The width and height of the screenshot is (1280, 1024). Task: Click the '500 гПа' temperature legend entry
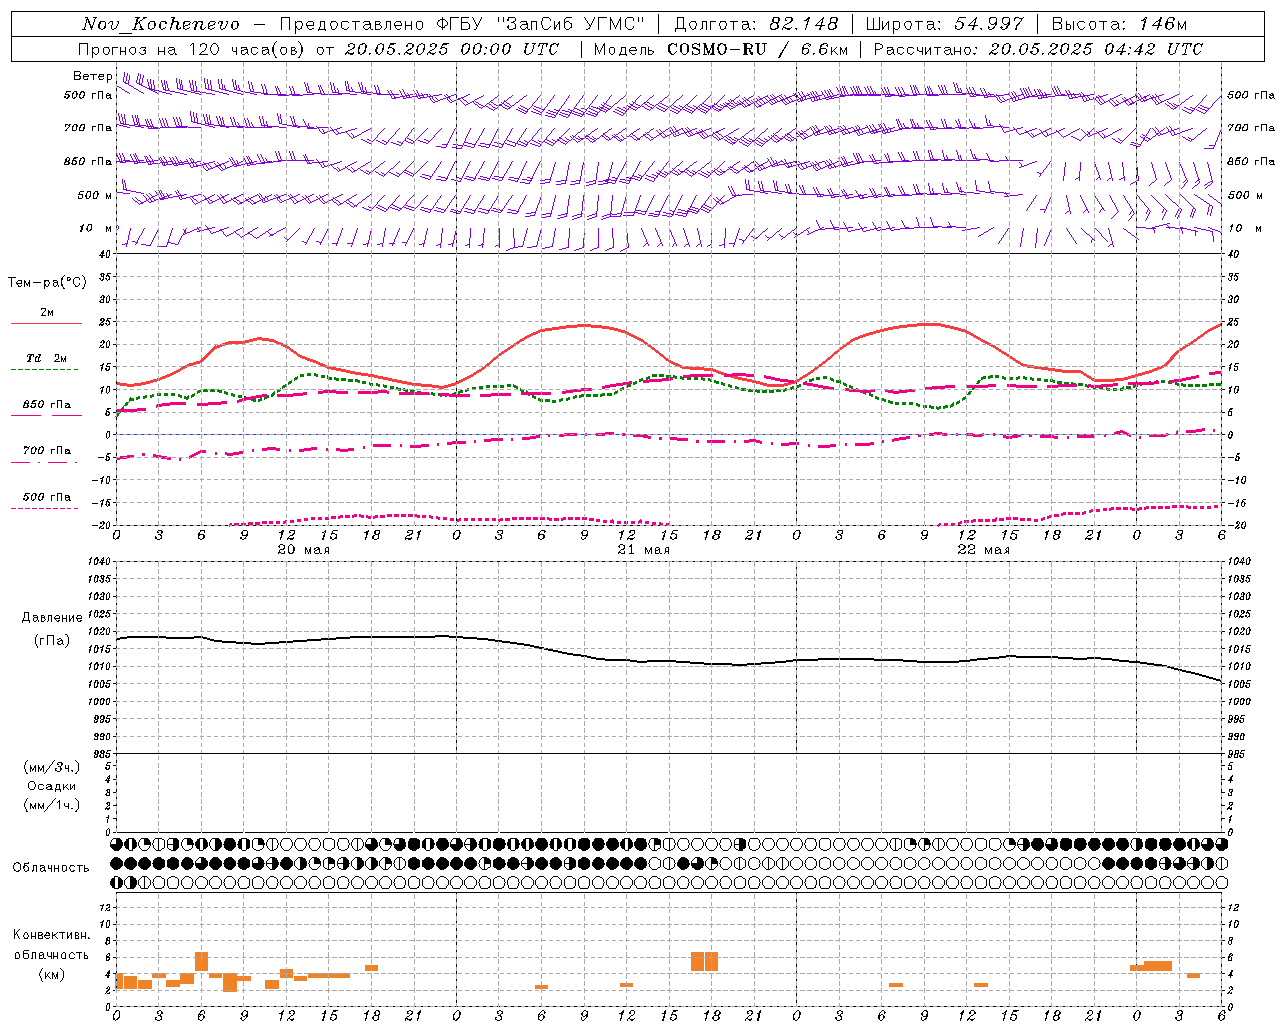(47, 497)
